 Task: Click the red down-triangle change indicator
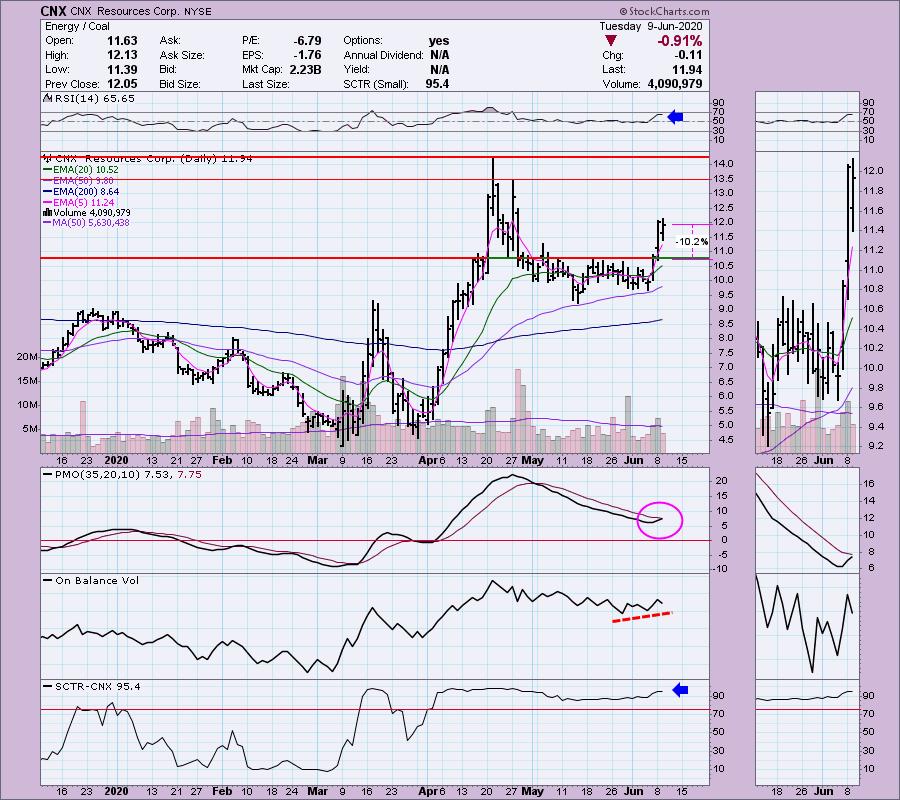pyautogui.click(x=611, y=41)
